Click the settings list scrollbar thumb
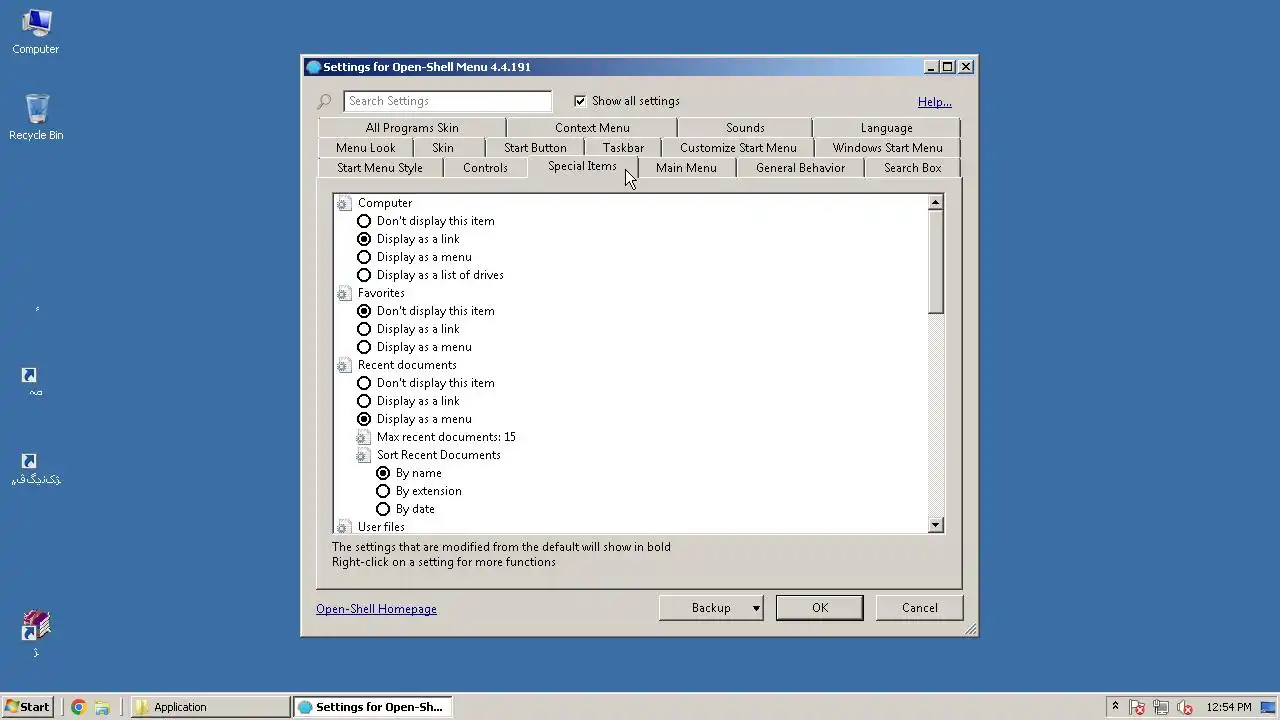This screenshot has height=720, width=1280. 935,263
